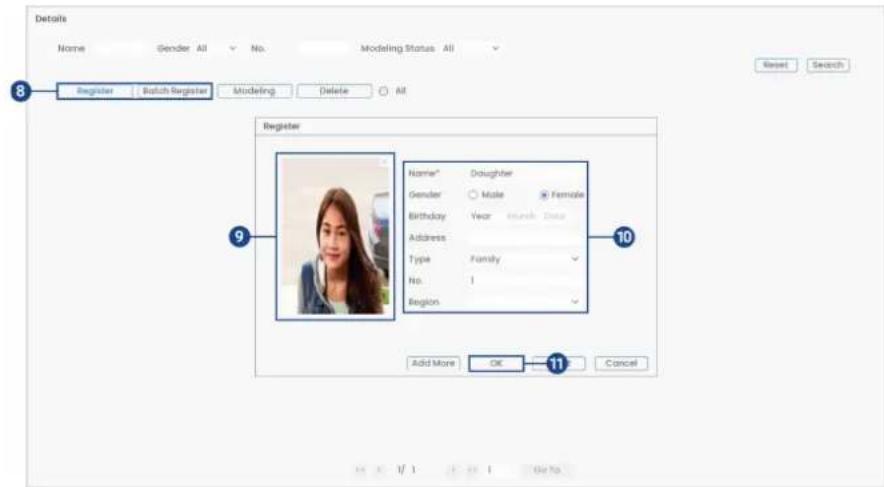Open the Type dropdown showing Family
The width and height of the screenshot is (884, 487).
[x=524, y=259]
